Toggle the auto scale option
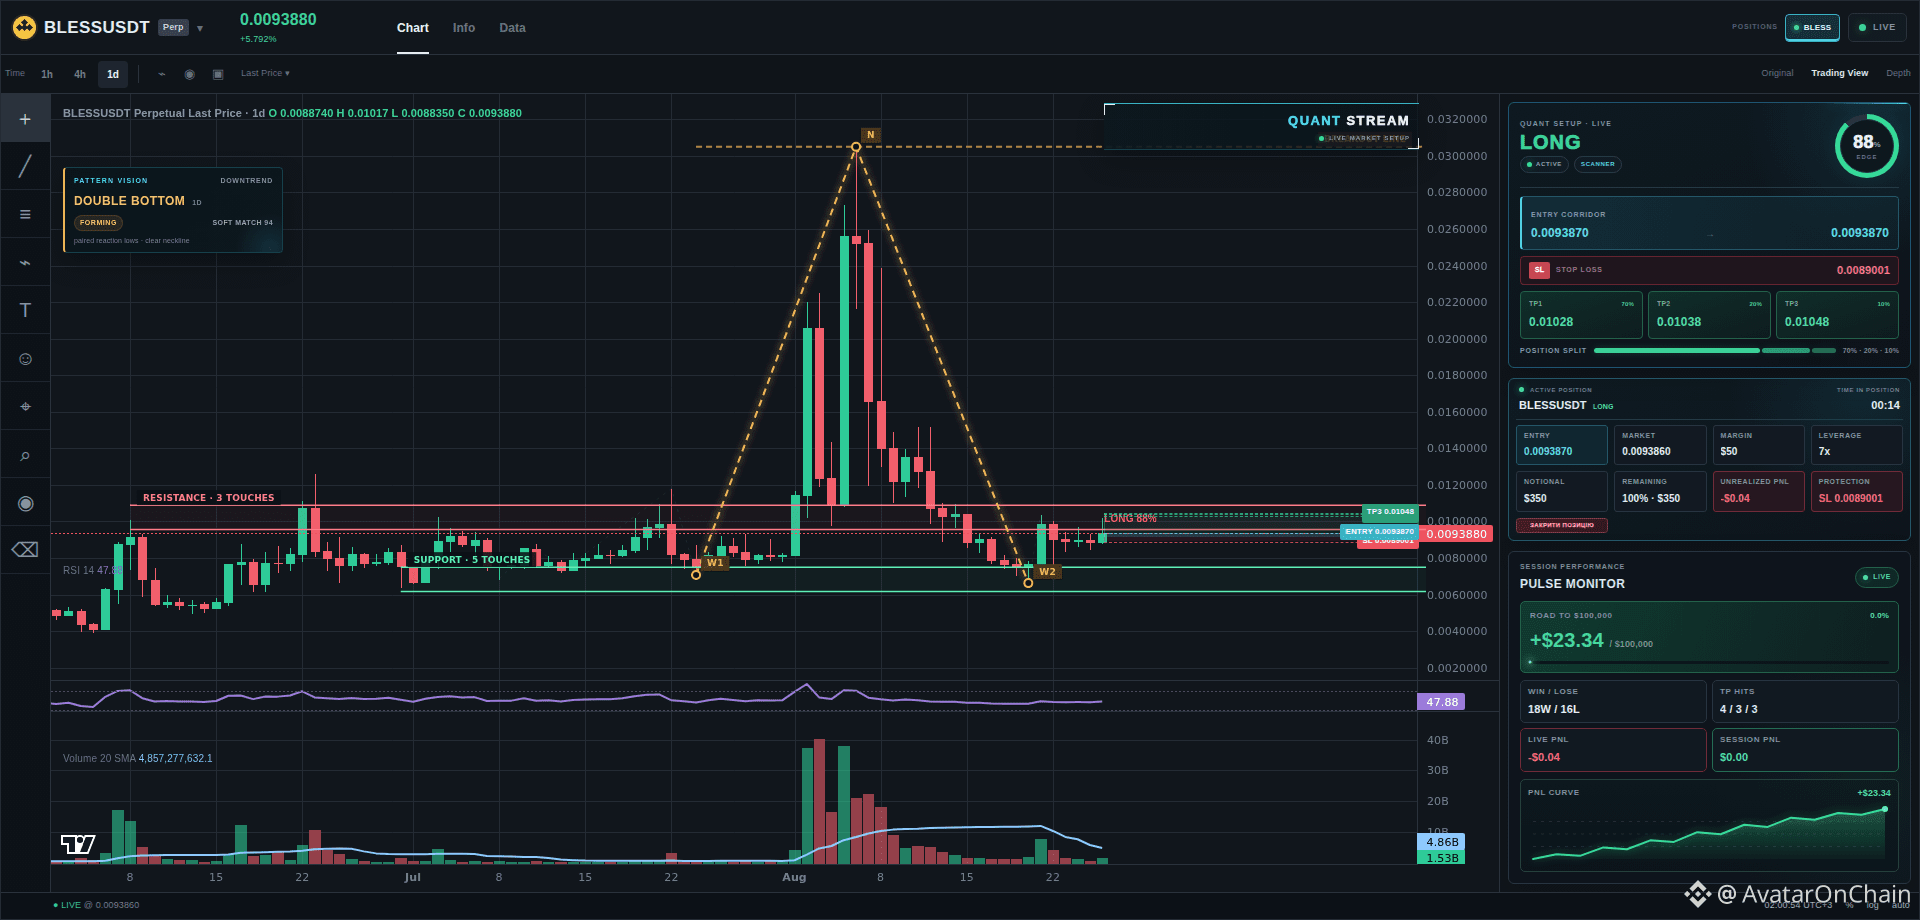Screen dimensions: 1920x920 click(x=1900, y=905)
